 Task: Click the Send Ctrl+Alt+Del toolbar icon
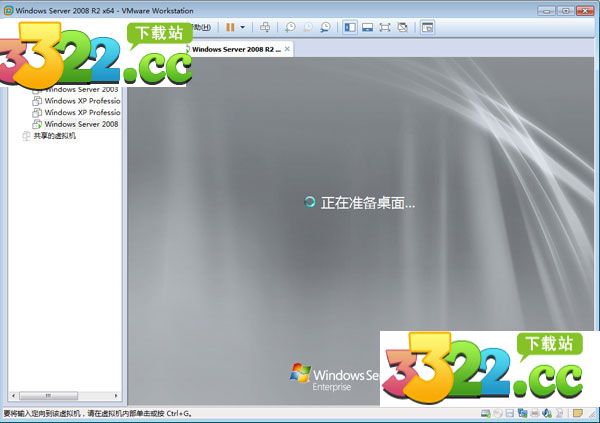point(265,27)
